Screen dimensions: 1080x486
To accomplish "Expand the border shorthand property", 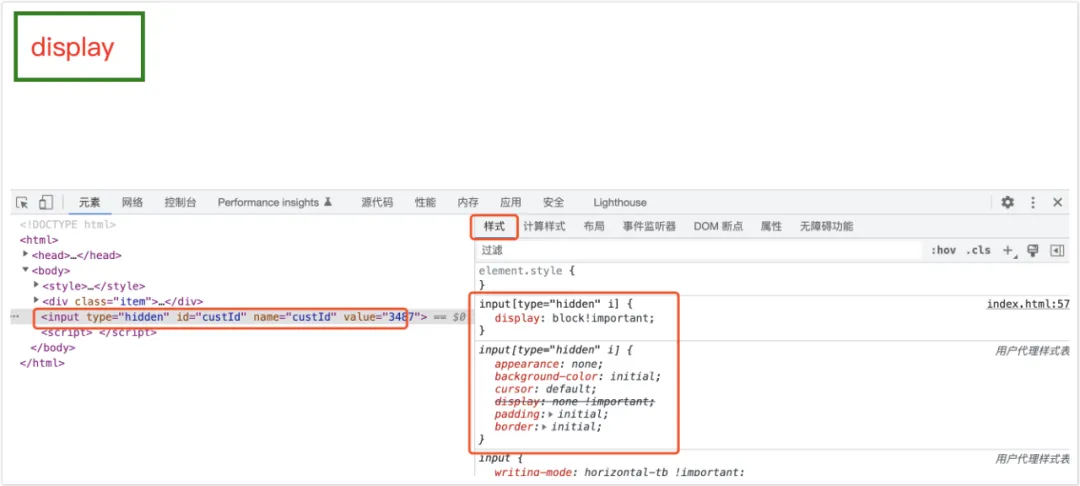I will (544, 427).
